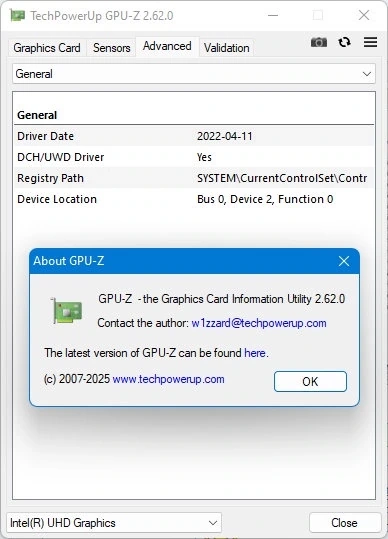Screen dimensions: 388x539
Task: Close the About GPU-Z dialog with X
Action: 344,261
